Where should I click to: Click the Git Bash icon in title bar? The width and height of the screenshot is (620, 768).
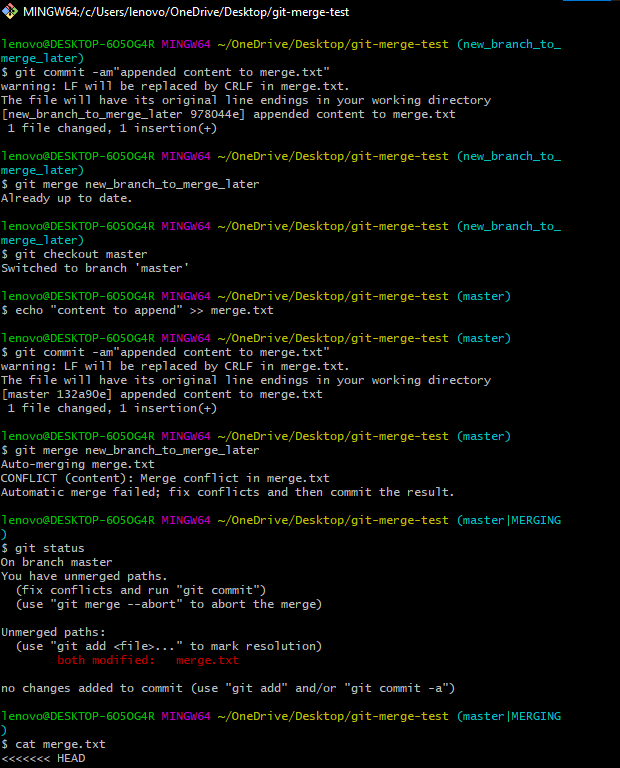click(10, 11)
